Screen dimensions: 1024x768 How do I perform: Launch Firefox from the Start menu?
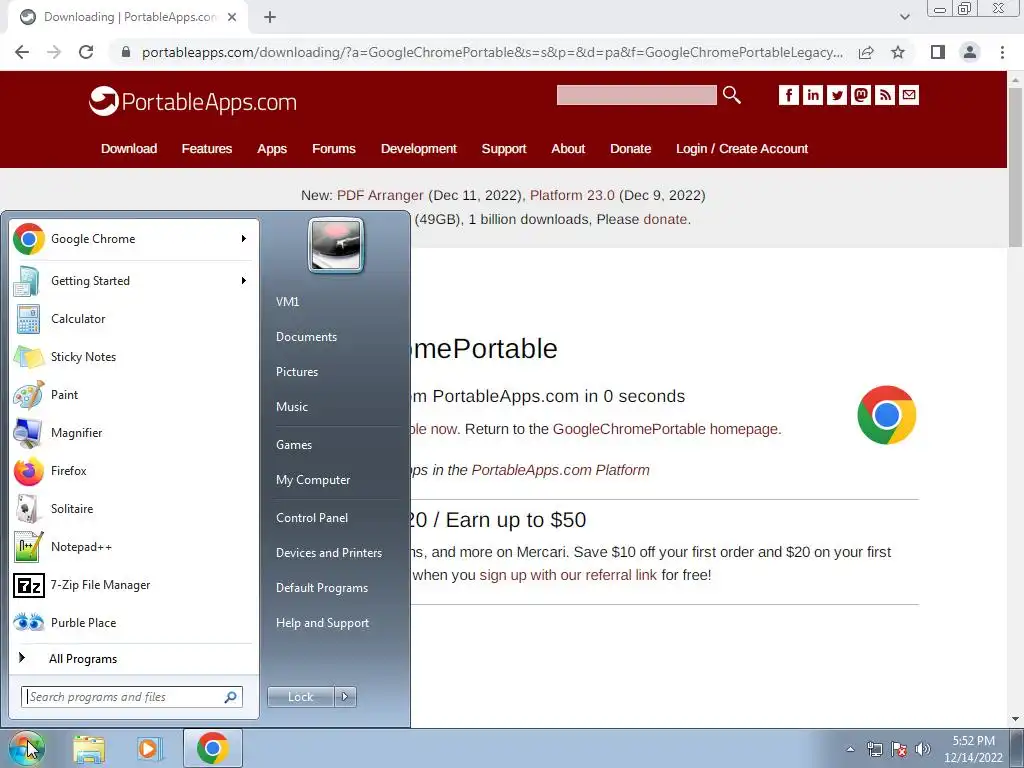pos(133,470)
